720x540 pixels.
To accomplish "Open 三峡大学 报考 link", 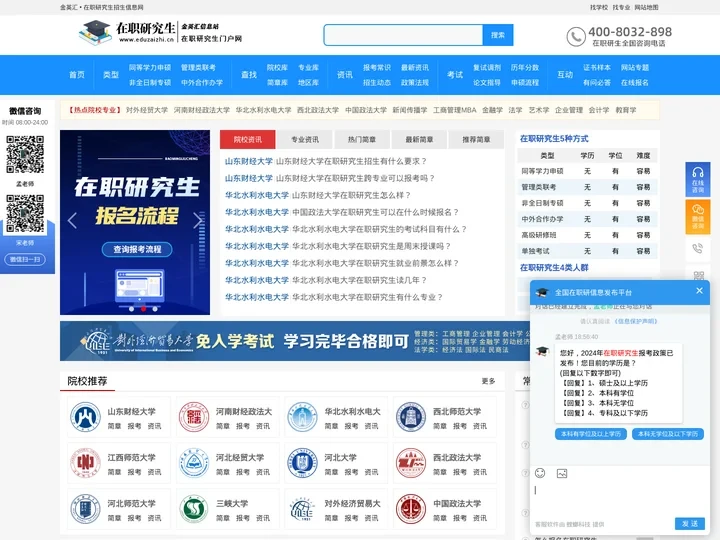I will click(243, 518).
